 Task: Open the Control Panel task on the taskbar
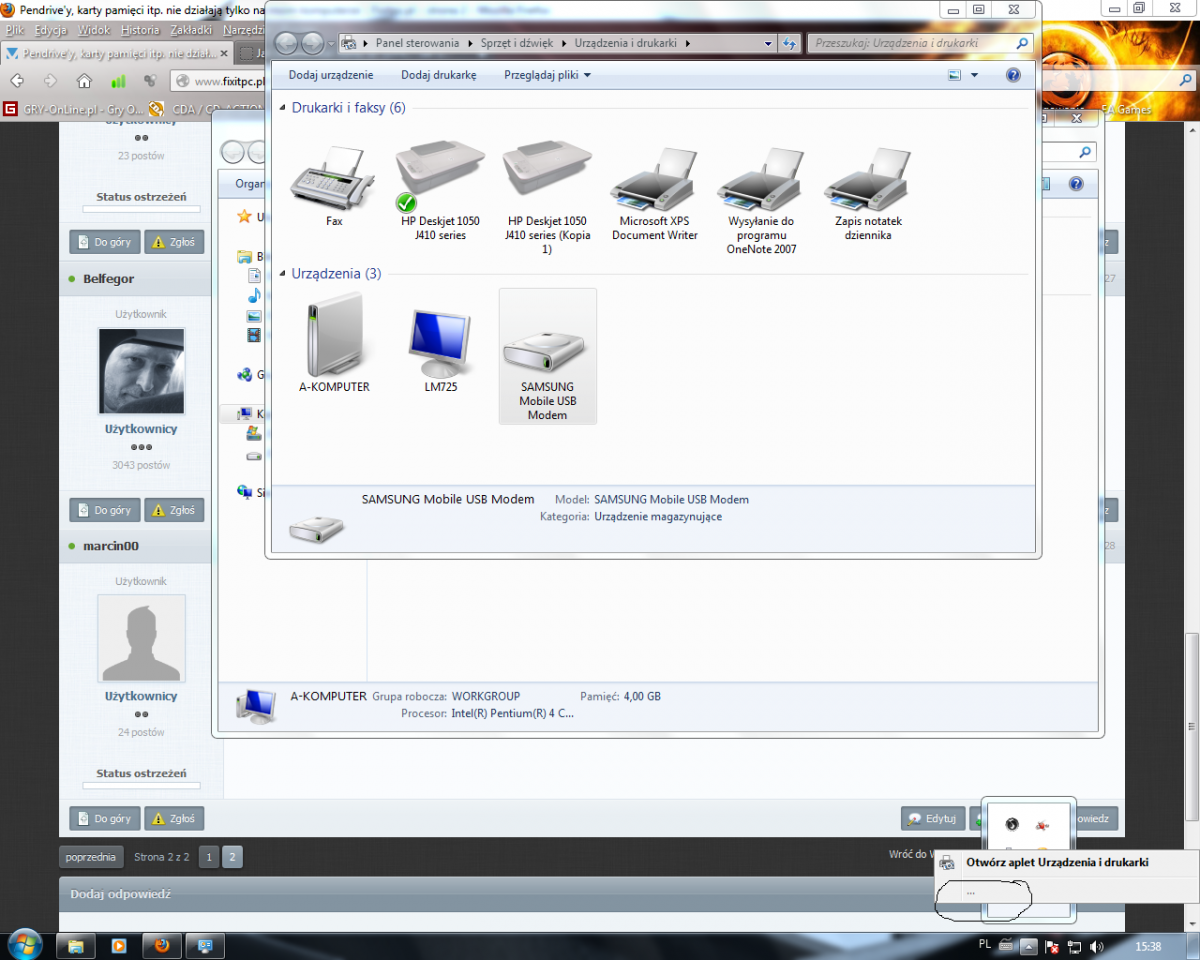(205, 945)
